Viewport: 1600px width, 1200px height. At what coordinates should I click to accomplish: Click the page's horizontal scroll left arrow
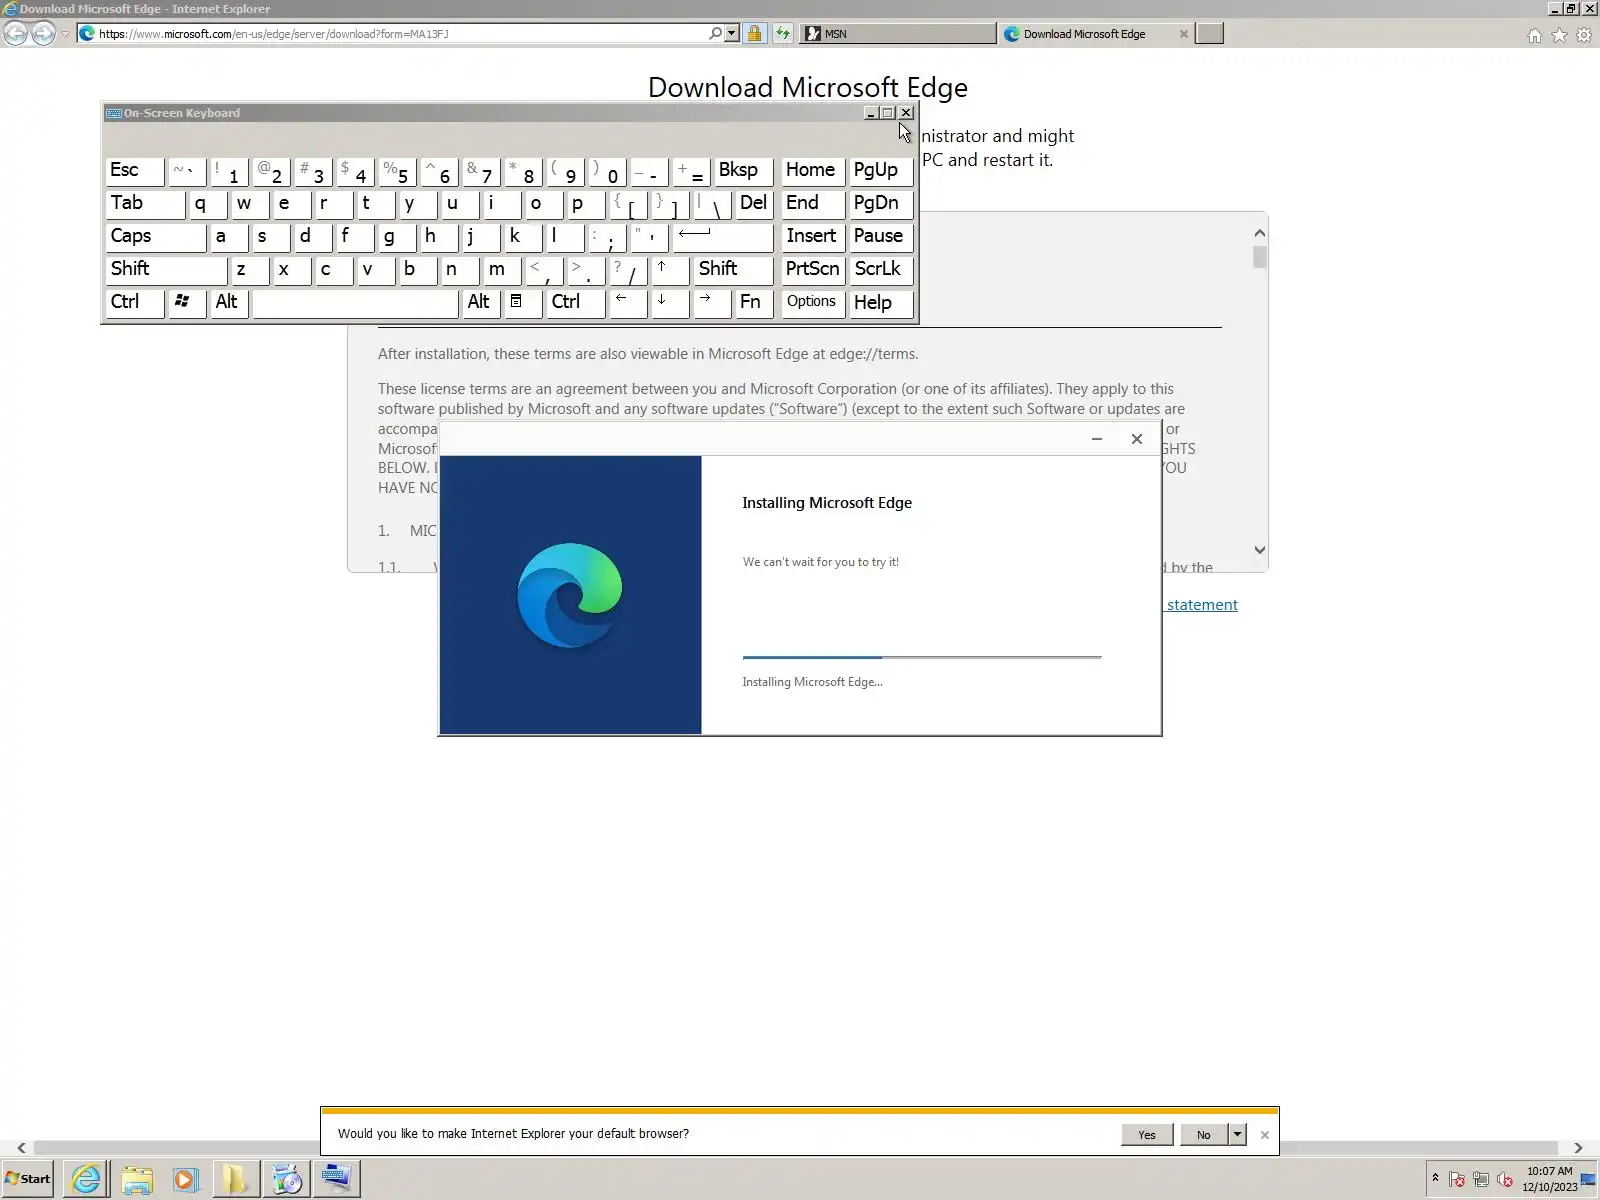(x=21, y=1148)
